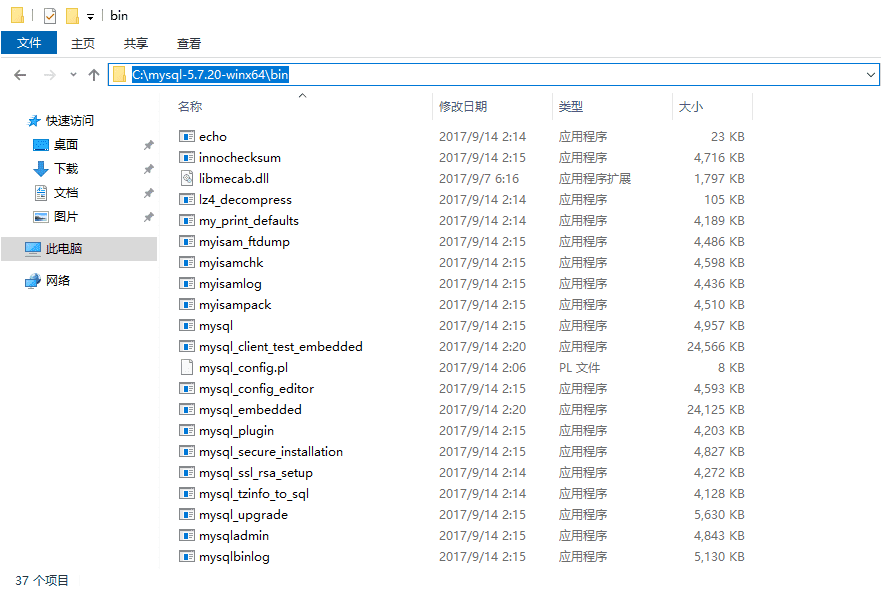This screenshot has width=881, height=592.
Task: Click the Forward navigation arrow
Action: point(50,75)
